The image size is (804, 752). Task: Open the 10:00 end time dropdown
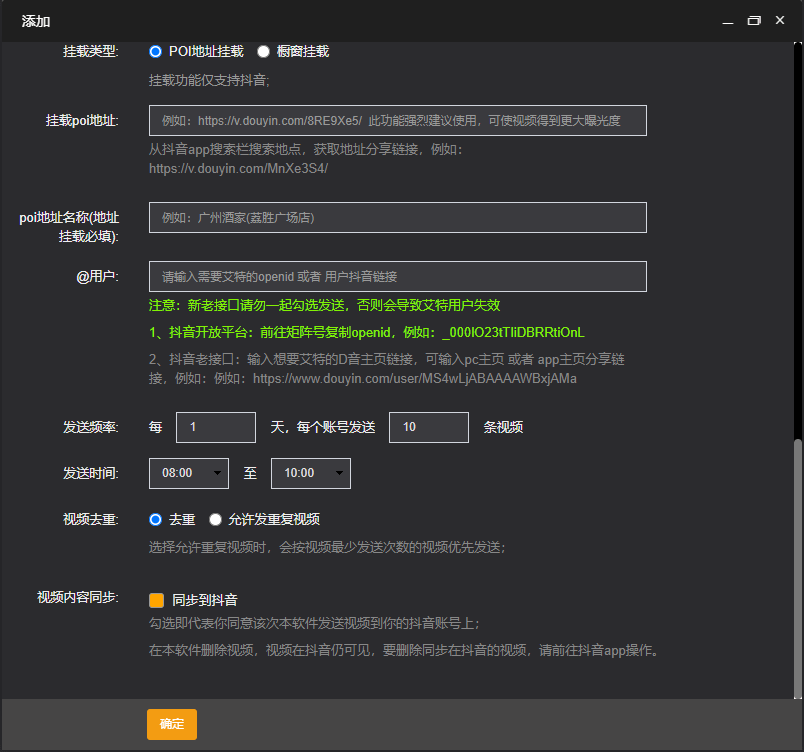coord(310,474)
